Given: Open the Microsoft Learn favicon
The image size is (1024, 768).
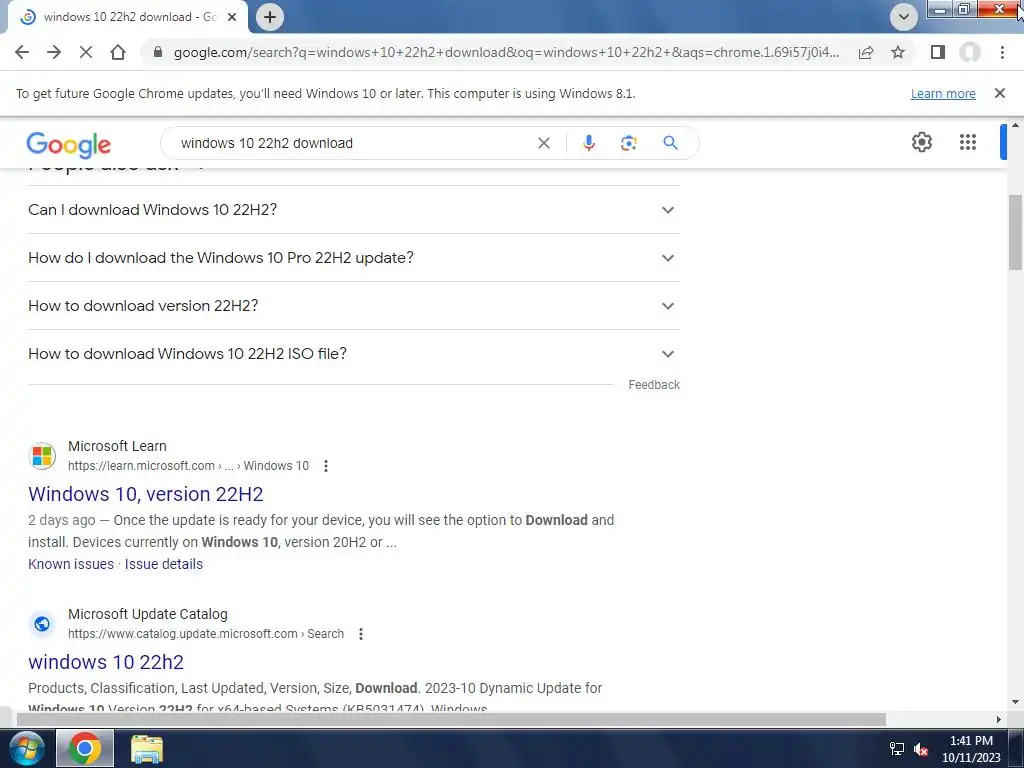Looking at the screenshot, I should click(x=42, y=456).
